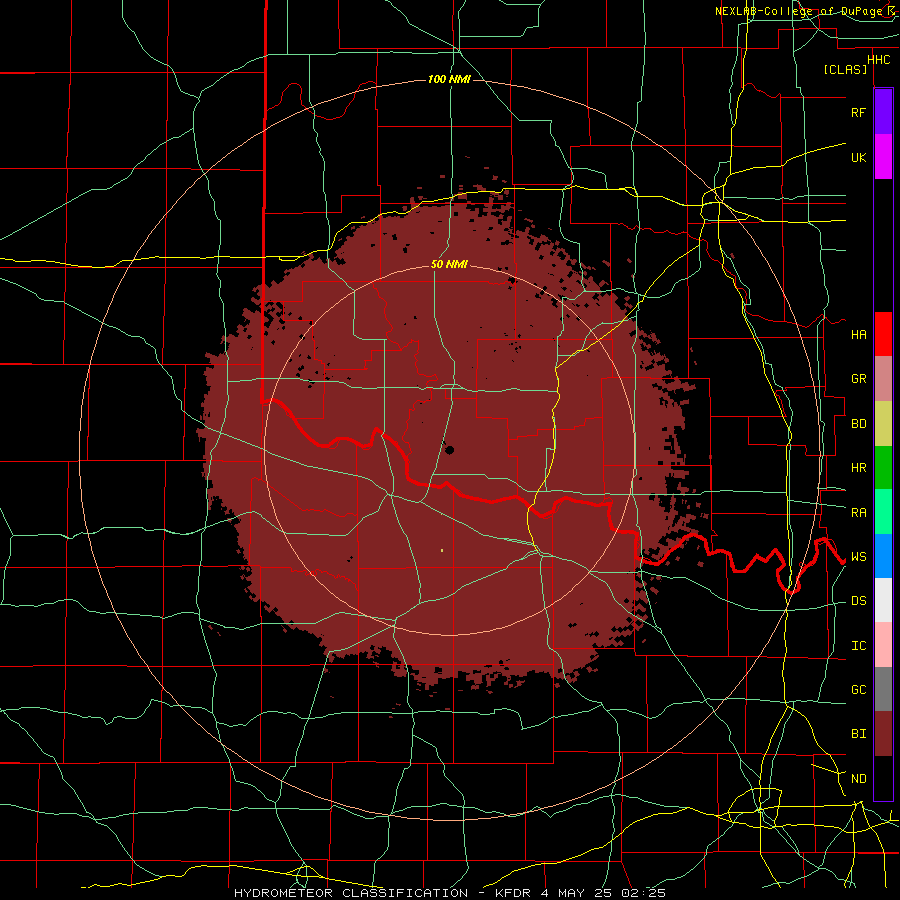Click the IC legend label text

point(858,646)
